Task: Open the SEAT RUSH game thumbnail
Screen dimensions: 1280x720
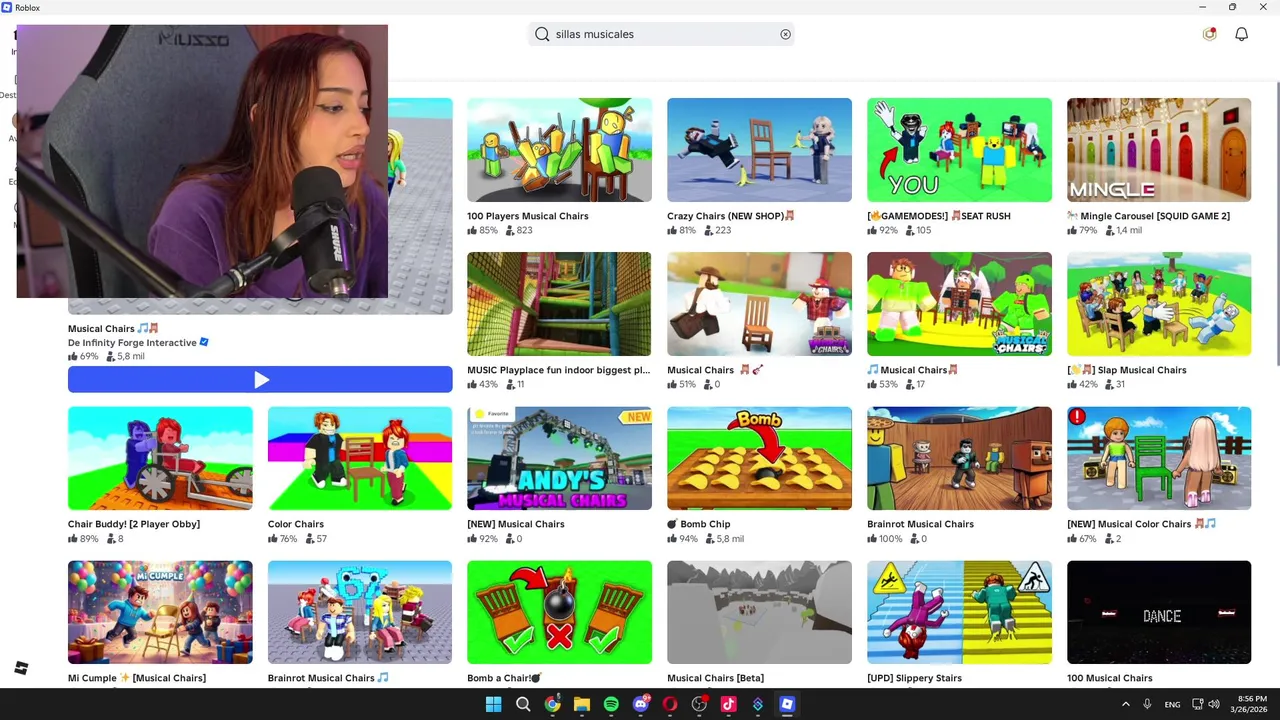Action: [959, 150]
